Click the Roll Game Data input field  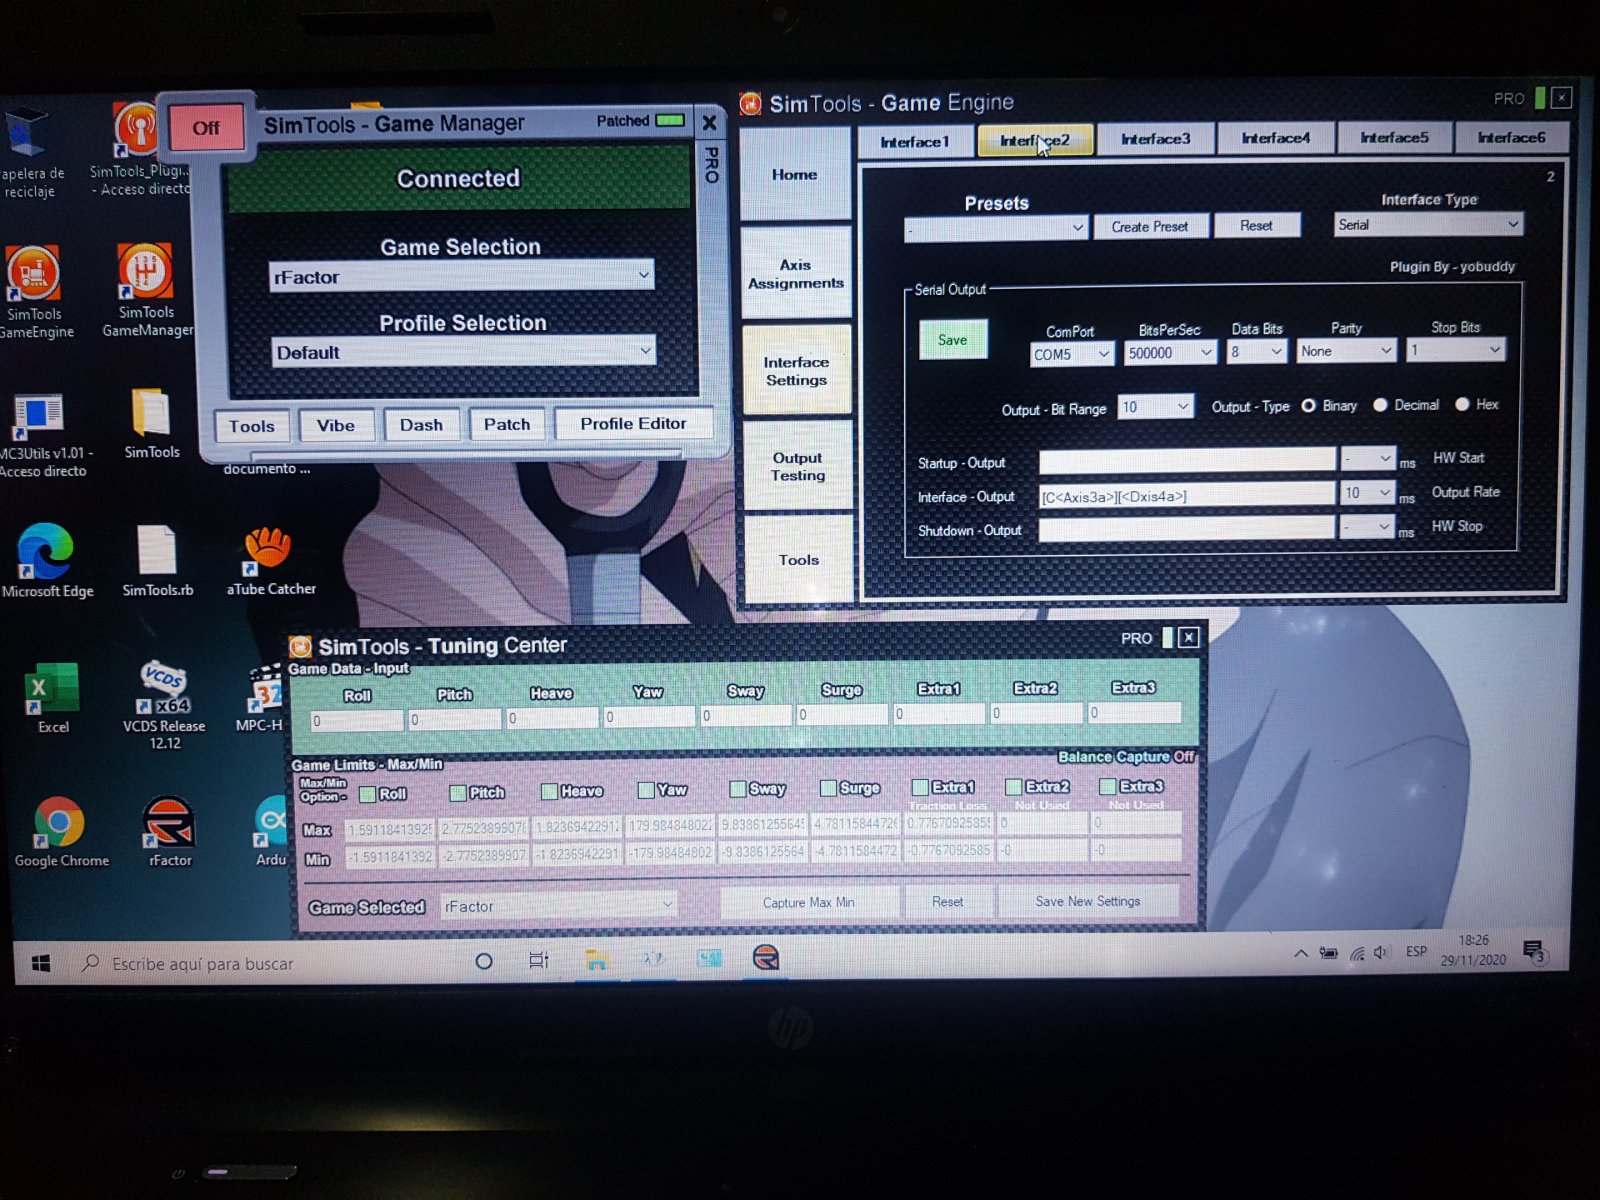357,720
